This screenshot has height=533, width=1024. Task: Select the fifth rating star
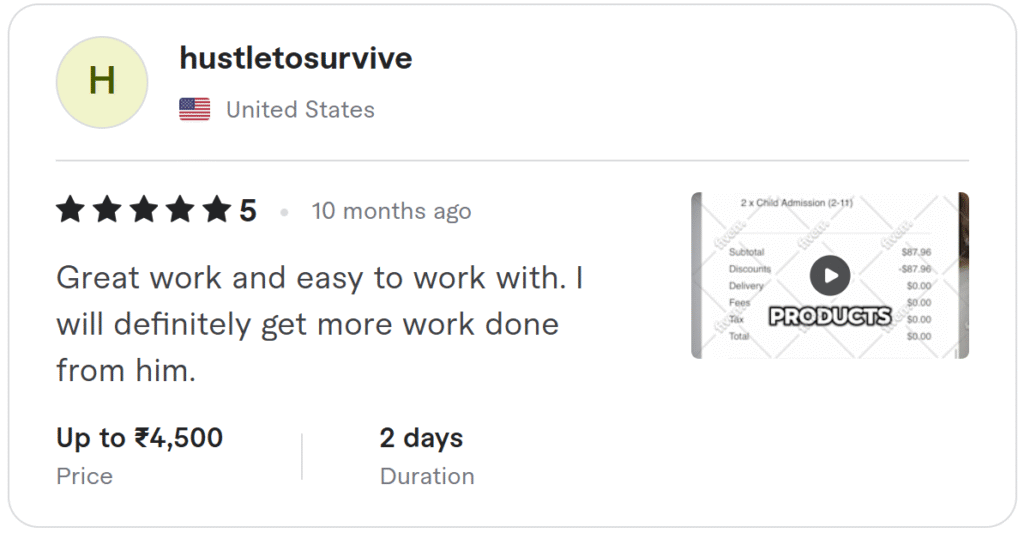click(216, 211)
